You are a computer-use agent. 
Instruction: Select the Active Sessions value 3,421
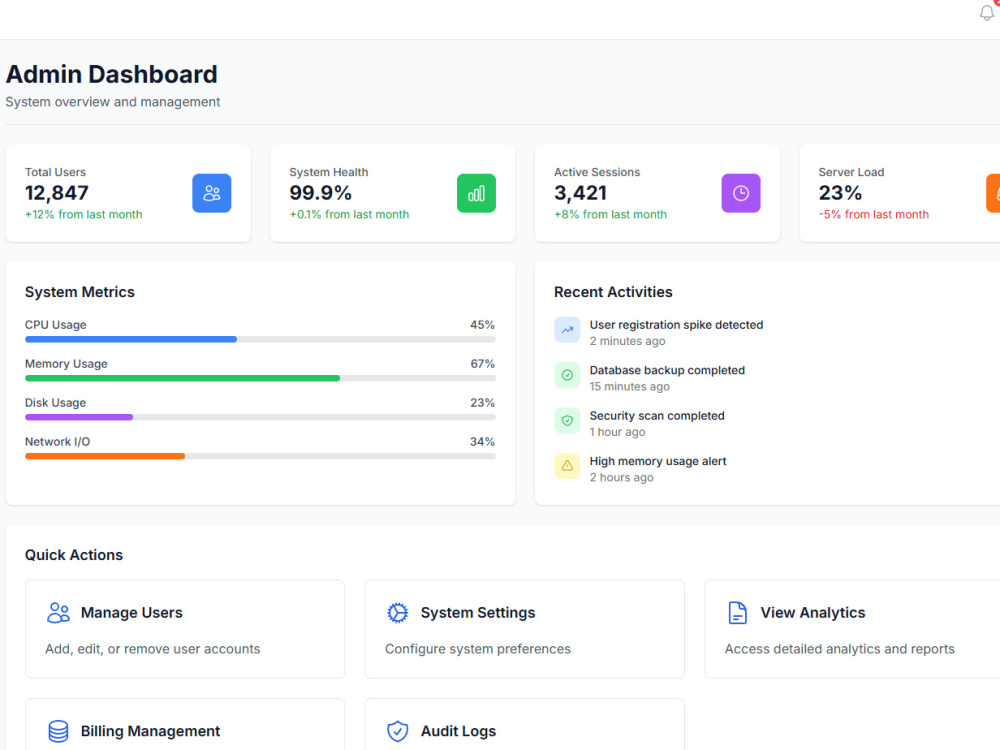click(580, 193)
